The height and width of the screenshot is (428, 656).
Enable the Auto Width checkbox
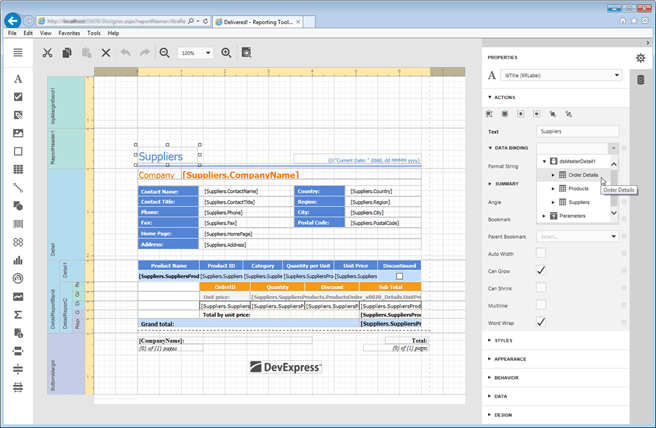541,253
